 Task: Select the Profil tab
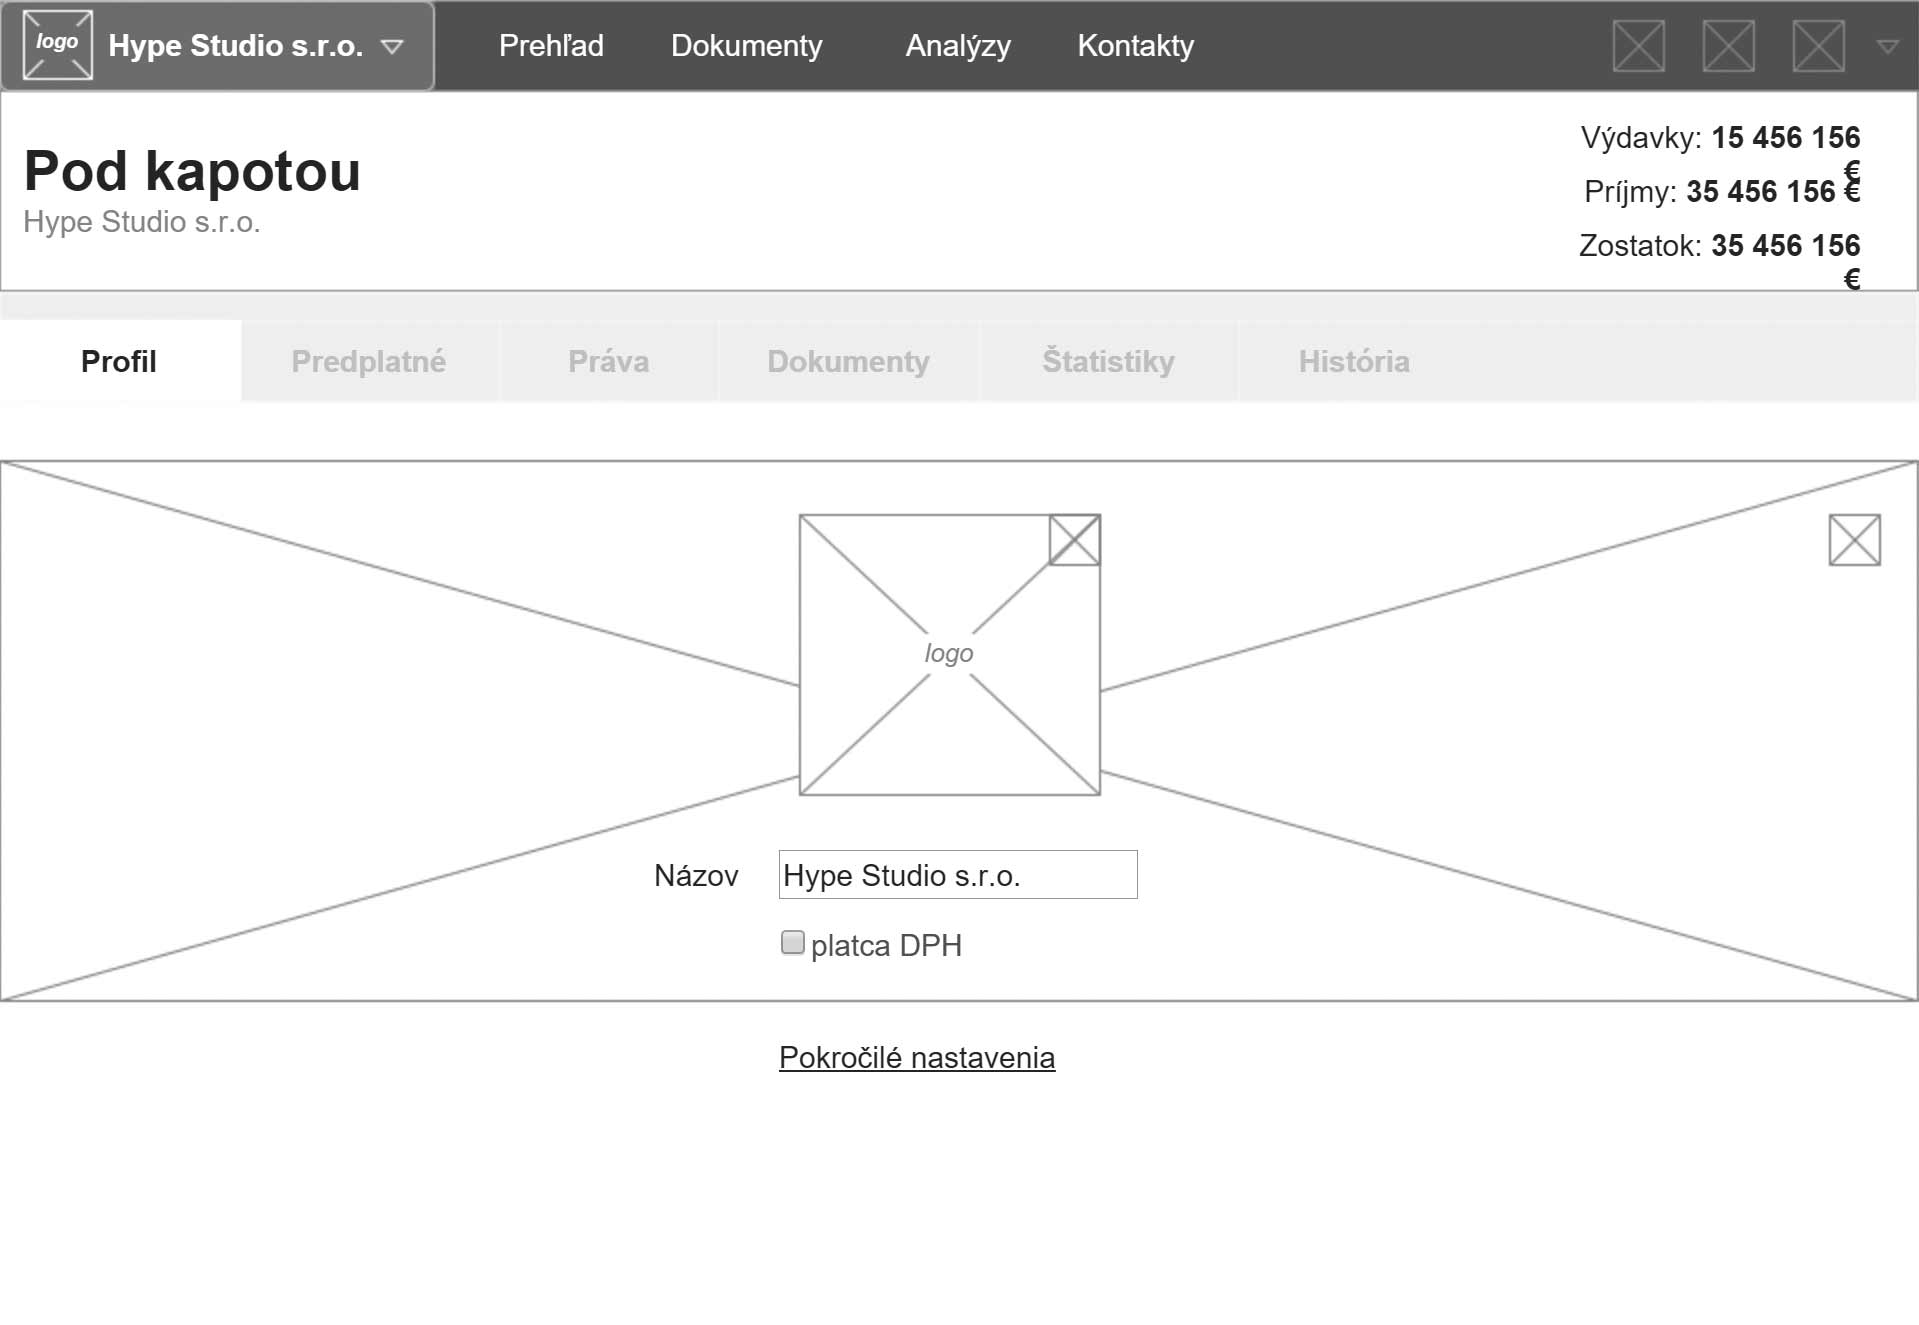click(x=119, y=361)
